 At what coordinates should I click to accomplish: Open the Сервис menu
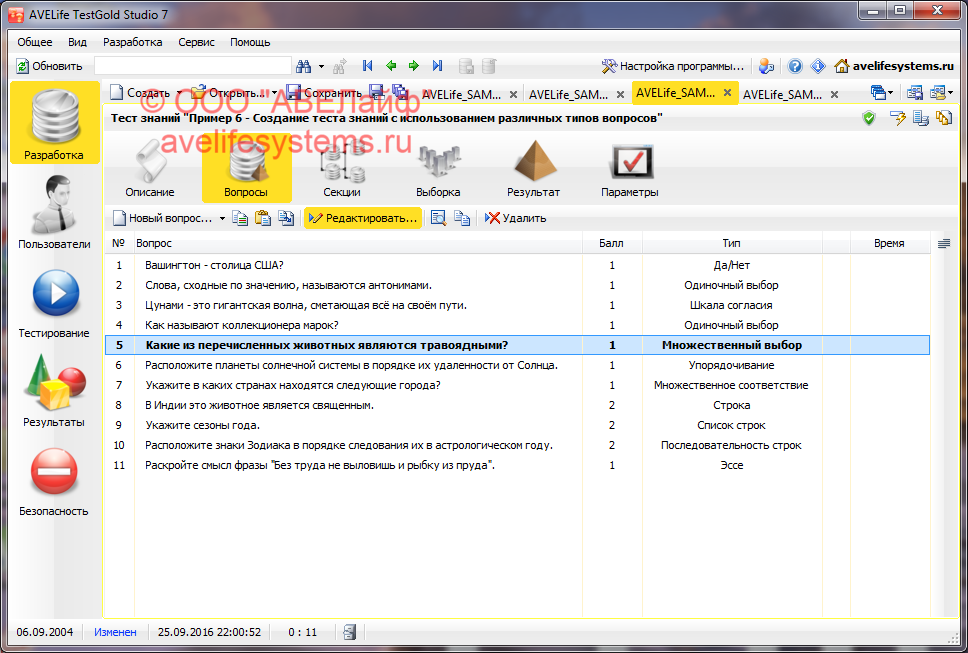coord(196,42)
